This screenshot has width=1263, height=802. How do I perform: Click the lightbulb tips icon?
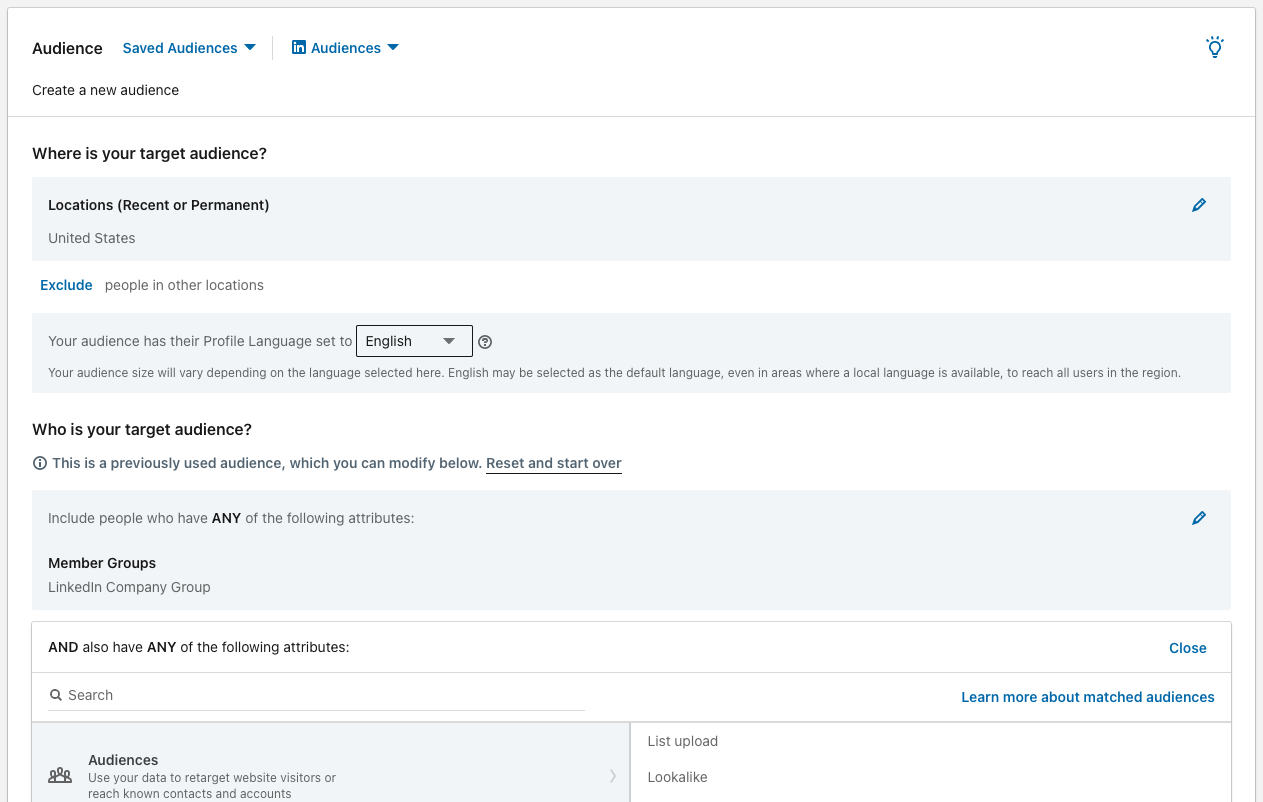tap(1214, 47)
